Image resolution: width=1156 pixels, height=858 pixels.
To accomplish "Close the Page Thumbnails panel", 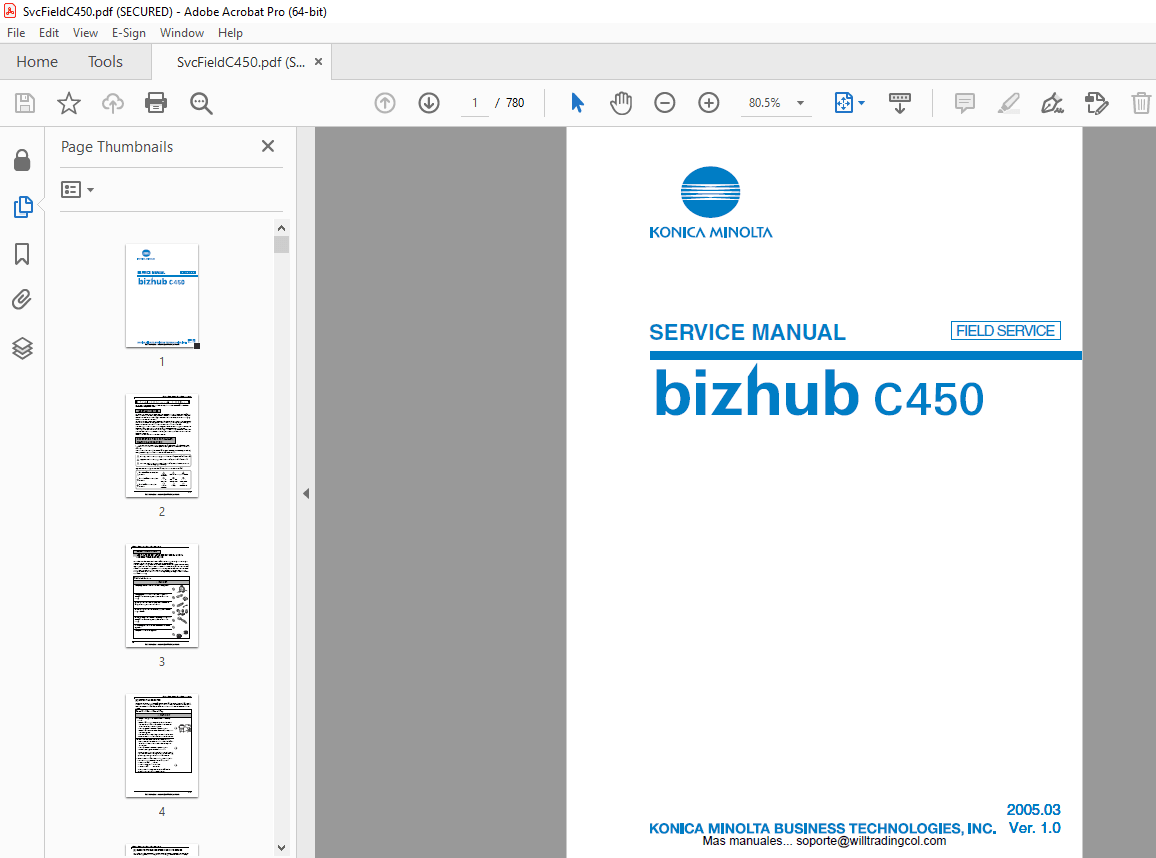I will click(x=267, y=146).
